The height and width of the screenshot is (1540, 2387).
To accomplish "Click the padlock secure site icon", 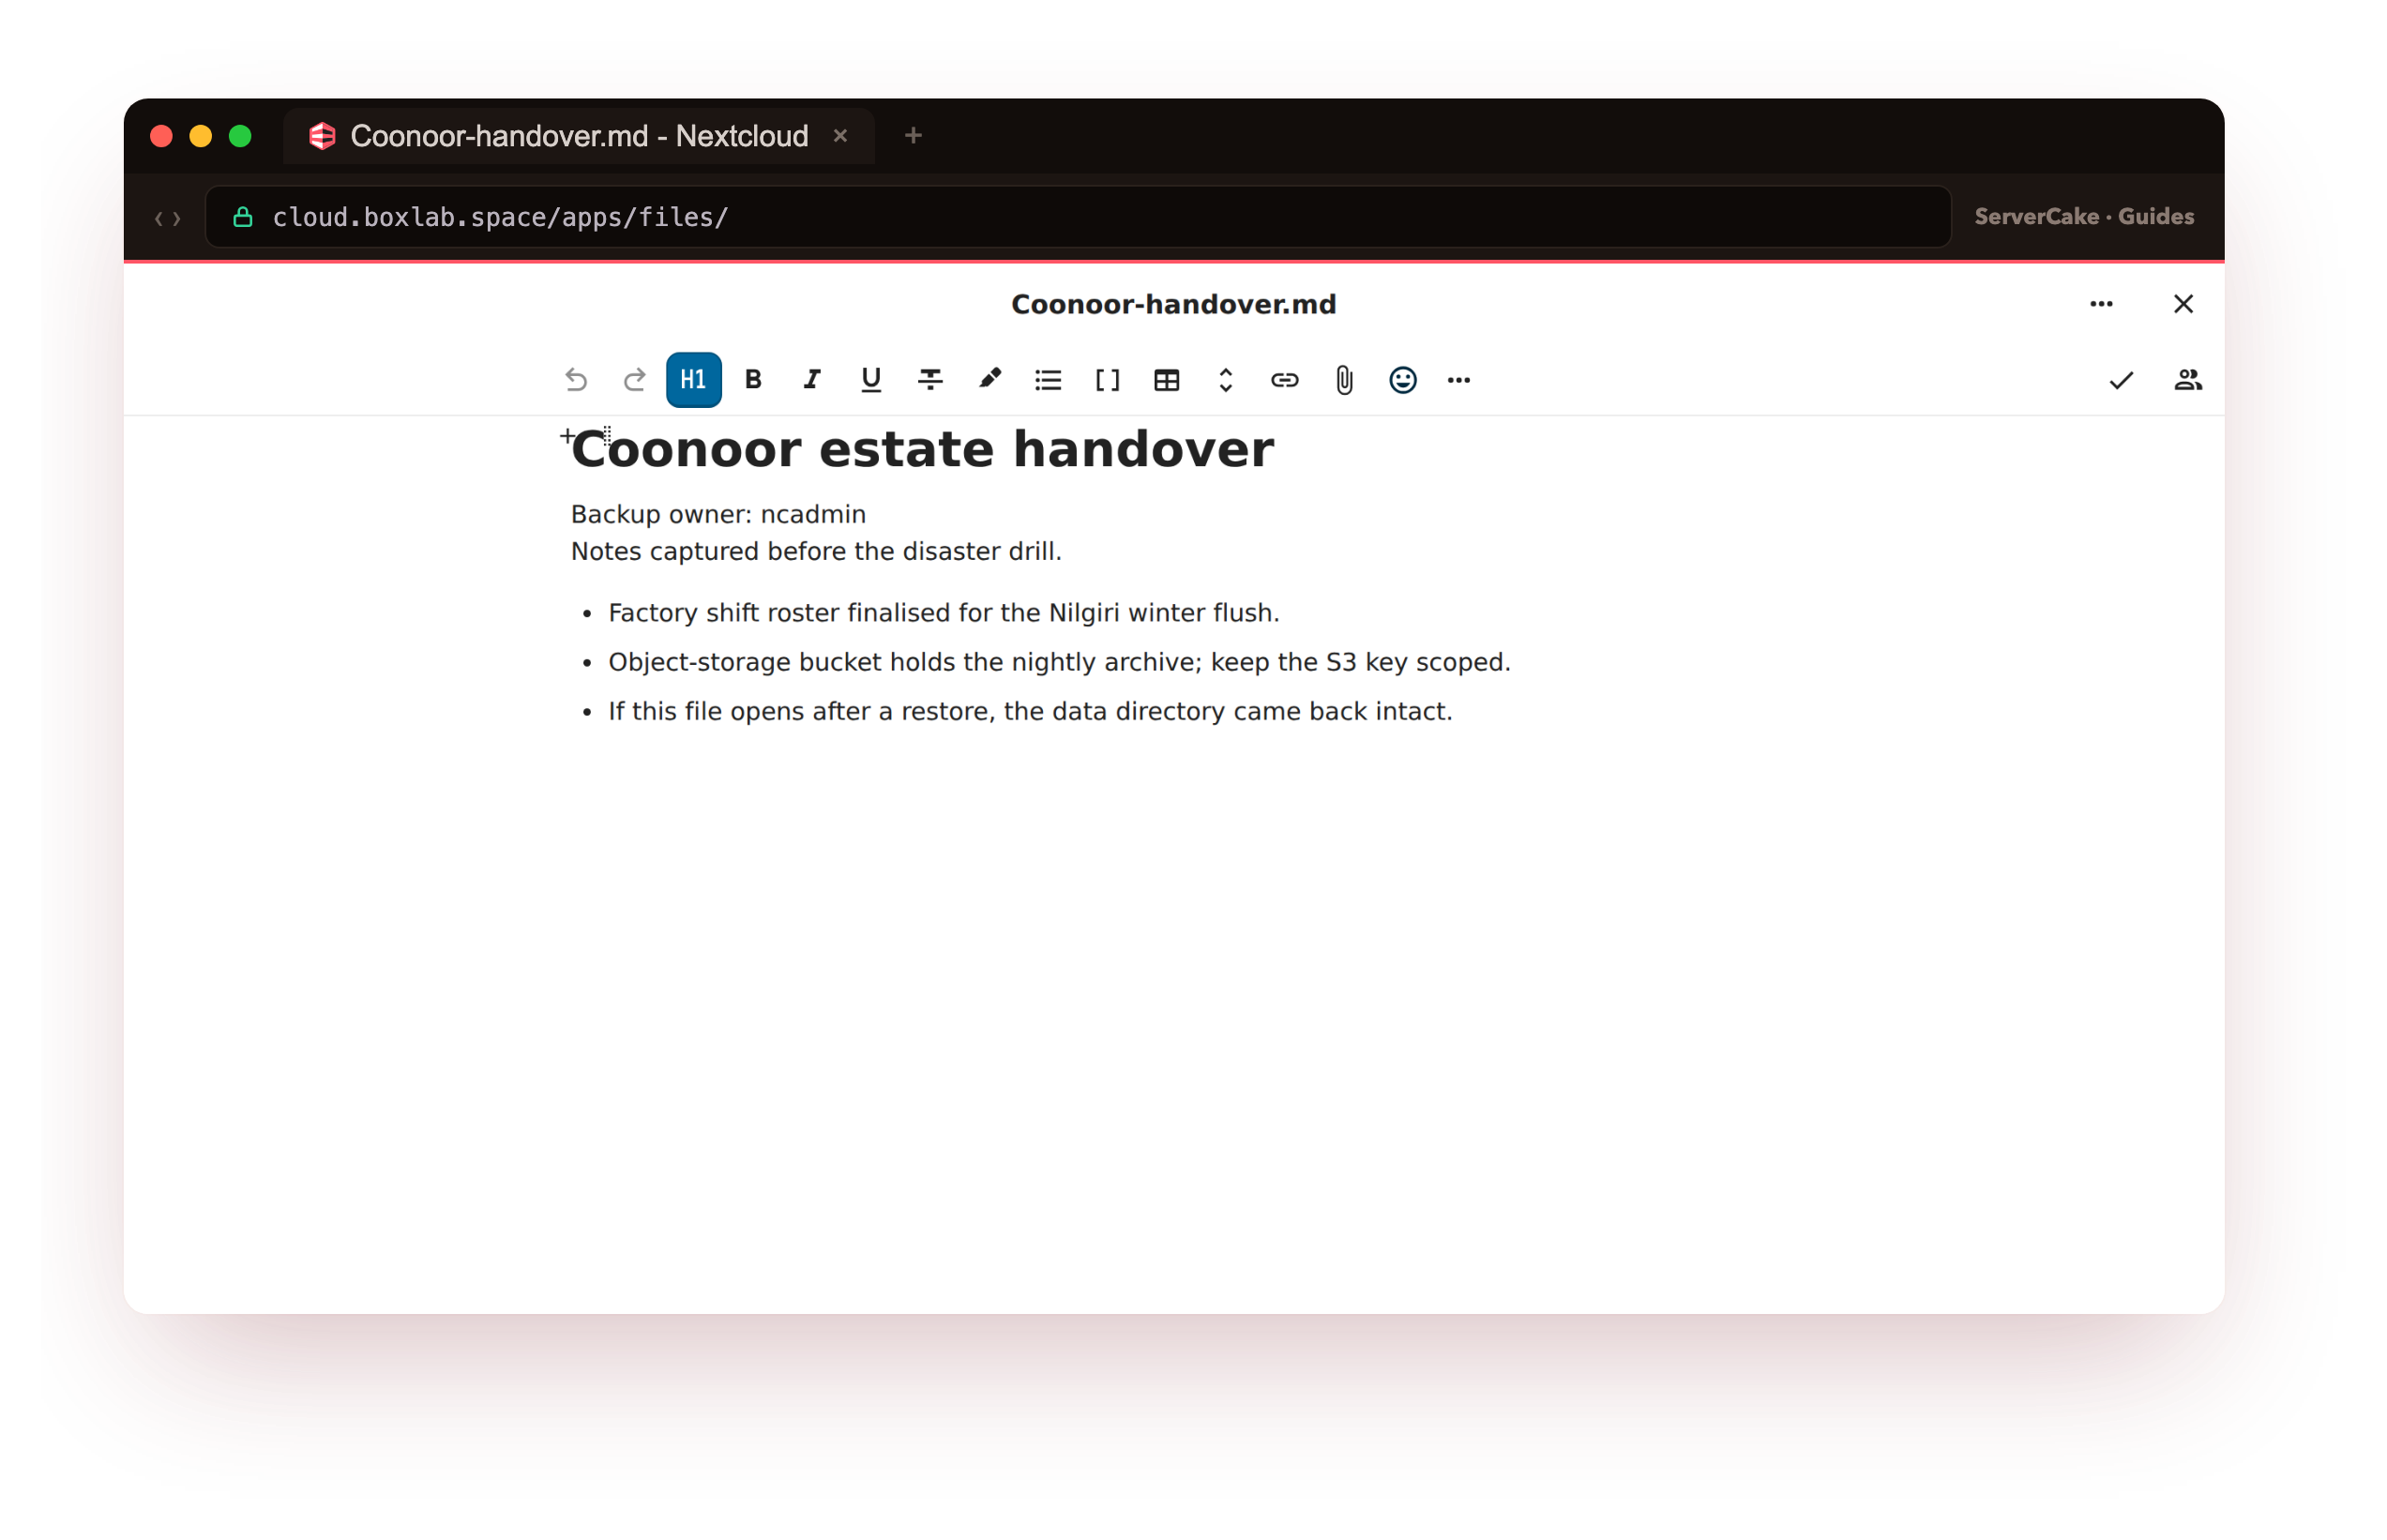I will (243, 217).
